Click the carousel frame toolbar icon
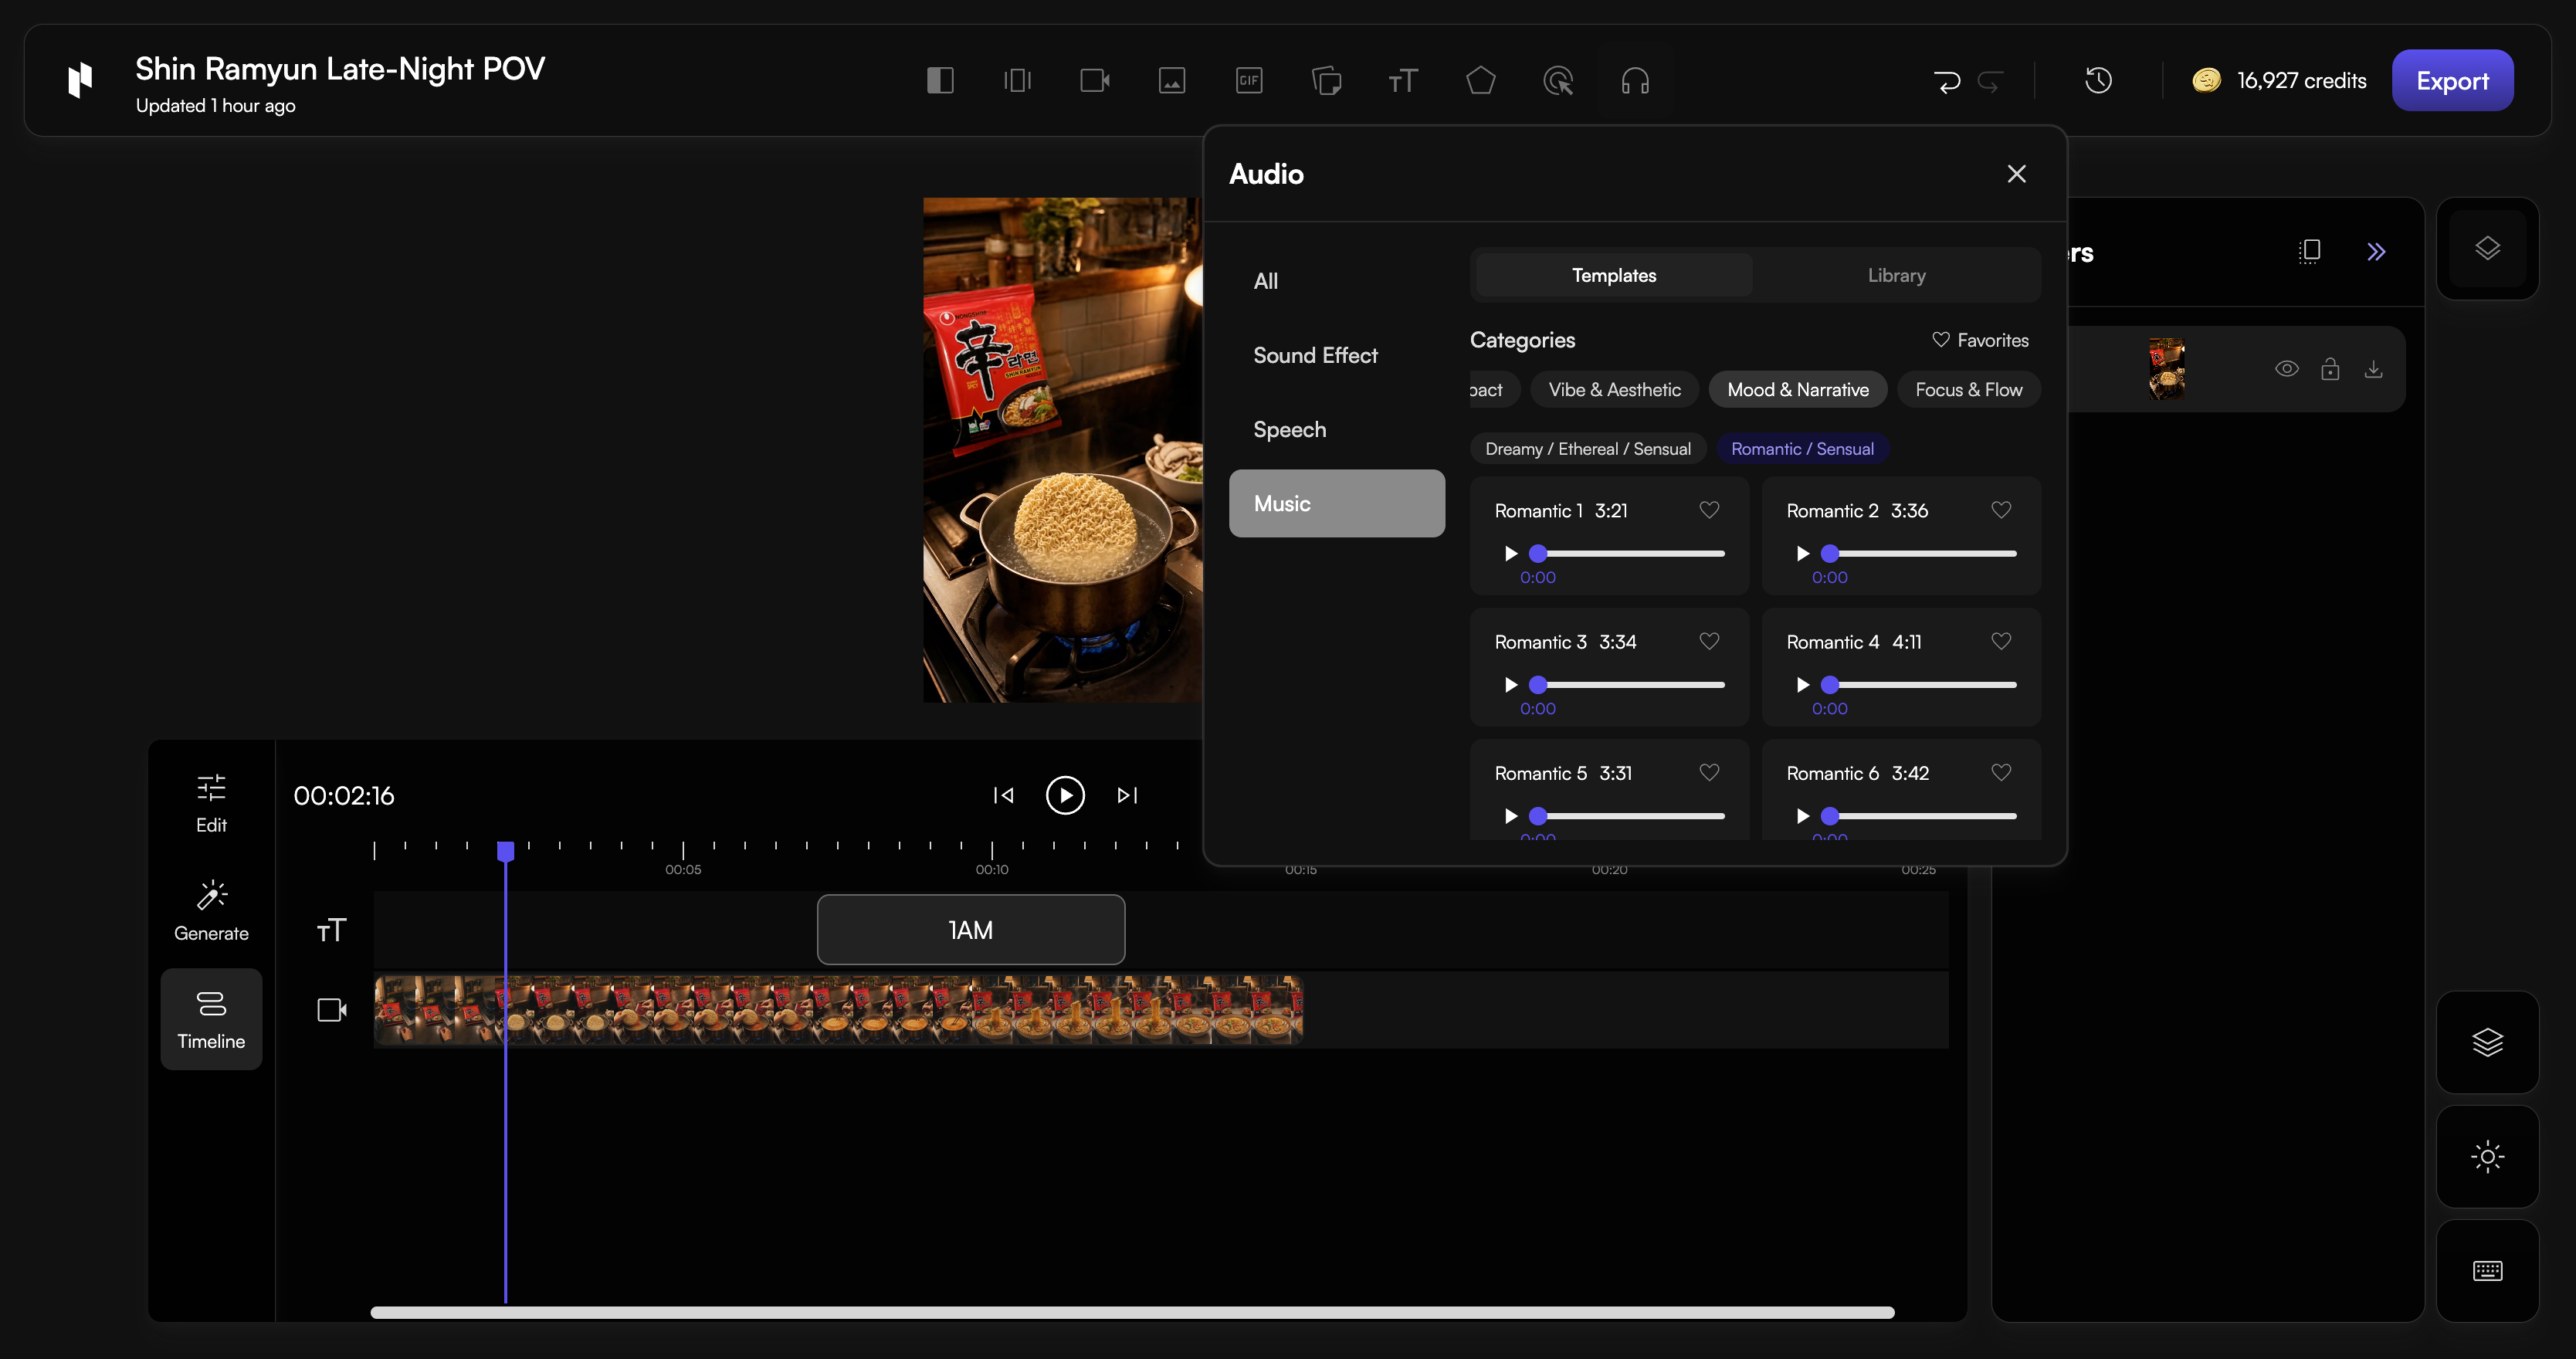Image resolution: width=2576 pixels, height=1359 pixels. pos(1017,80)
